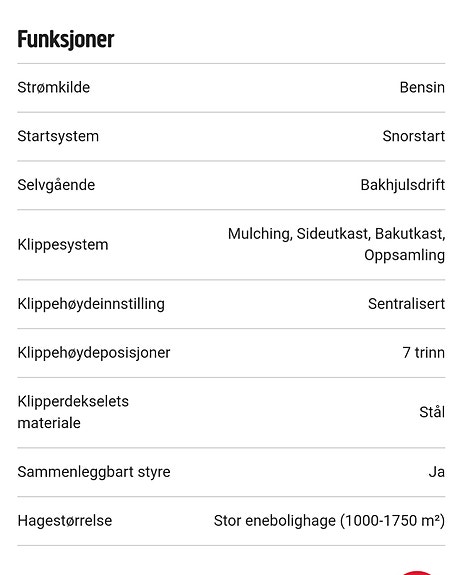Select the Strømkilde label
463x575 pixels.
(54, 88)
